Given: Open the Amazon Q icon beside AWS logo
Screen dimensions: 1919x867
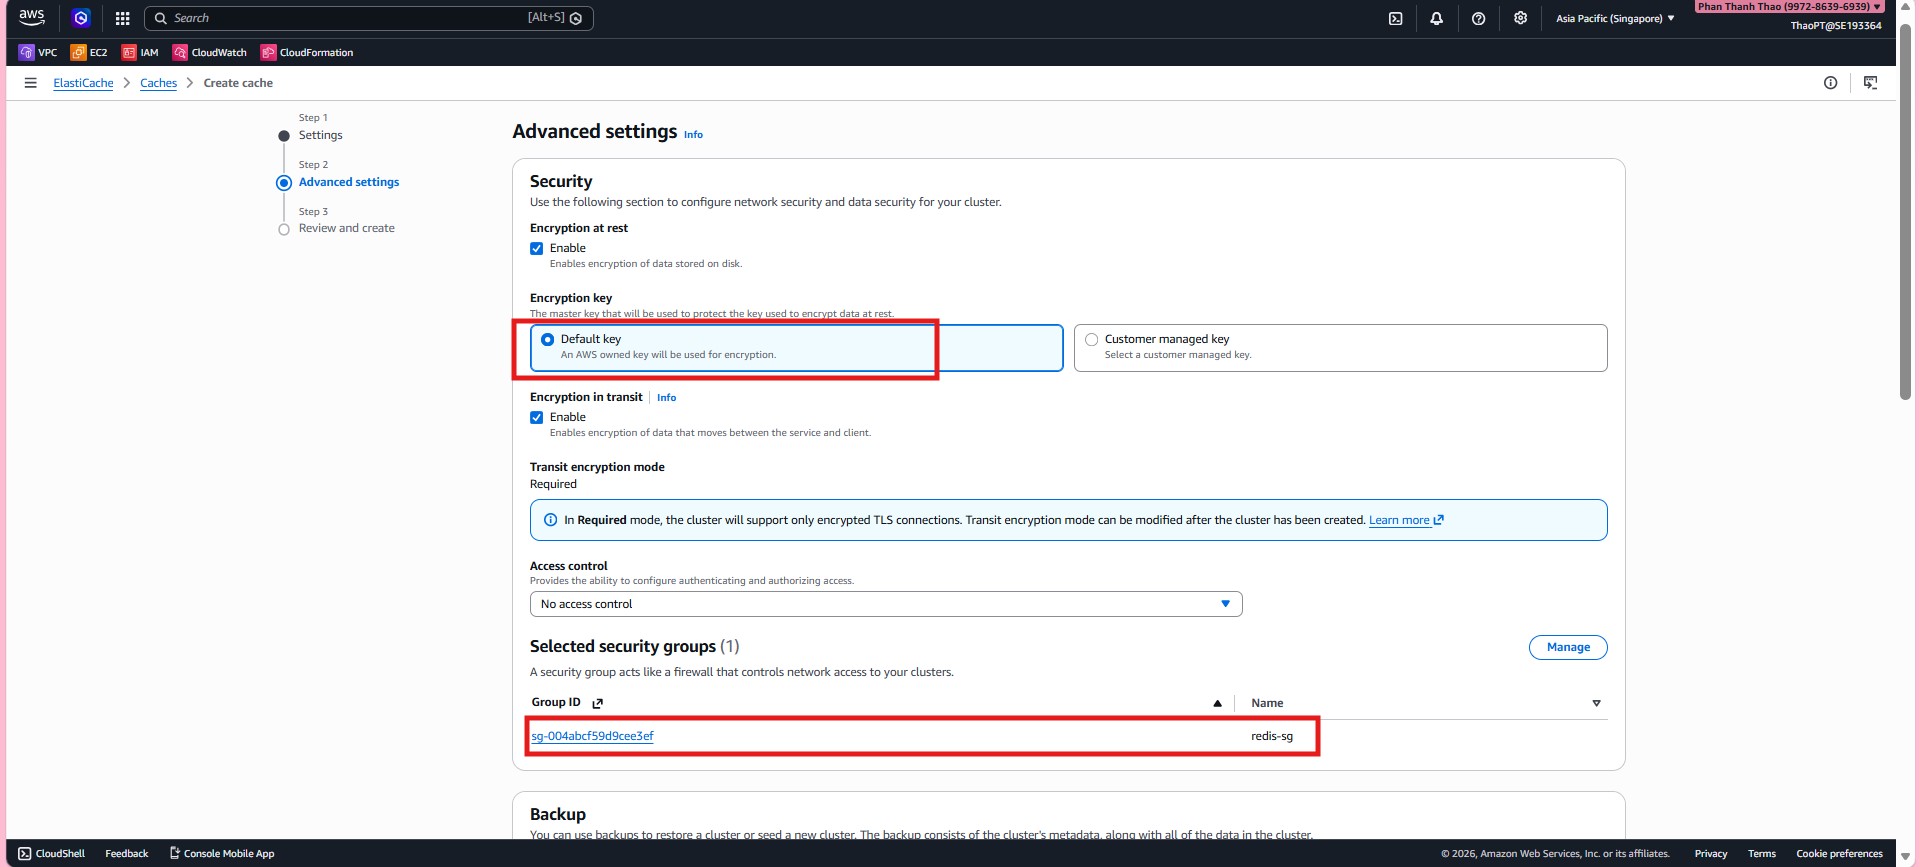Looking at the screenshot, I should click(x=81, y=18).
